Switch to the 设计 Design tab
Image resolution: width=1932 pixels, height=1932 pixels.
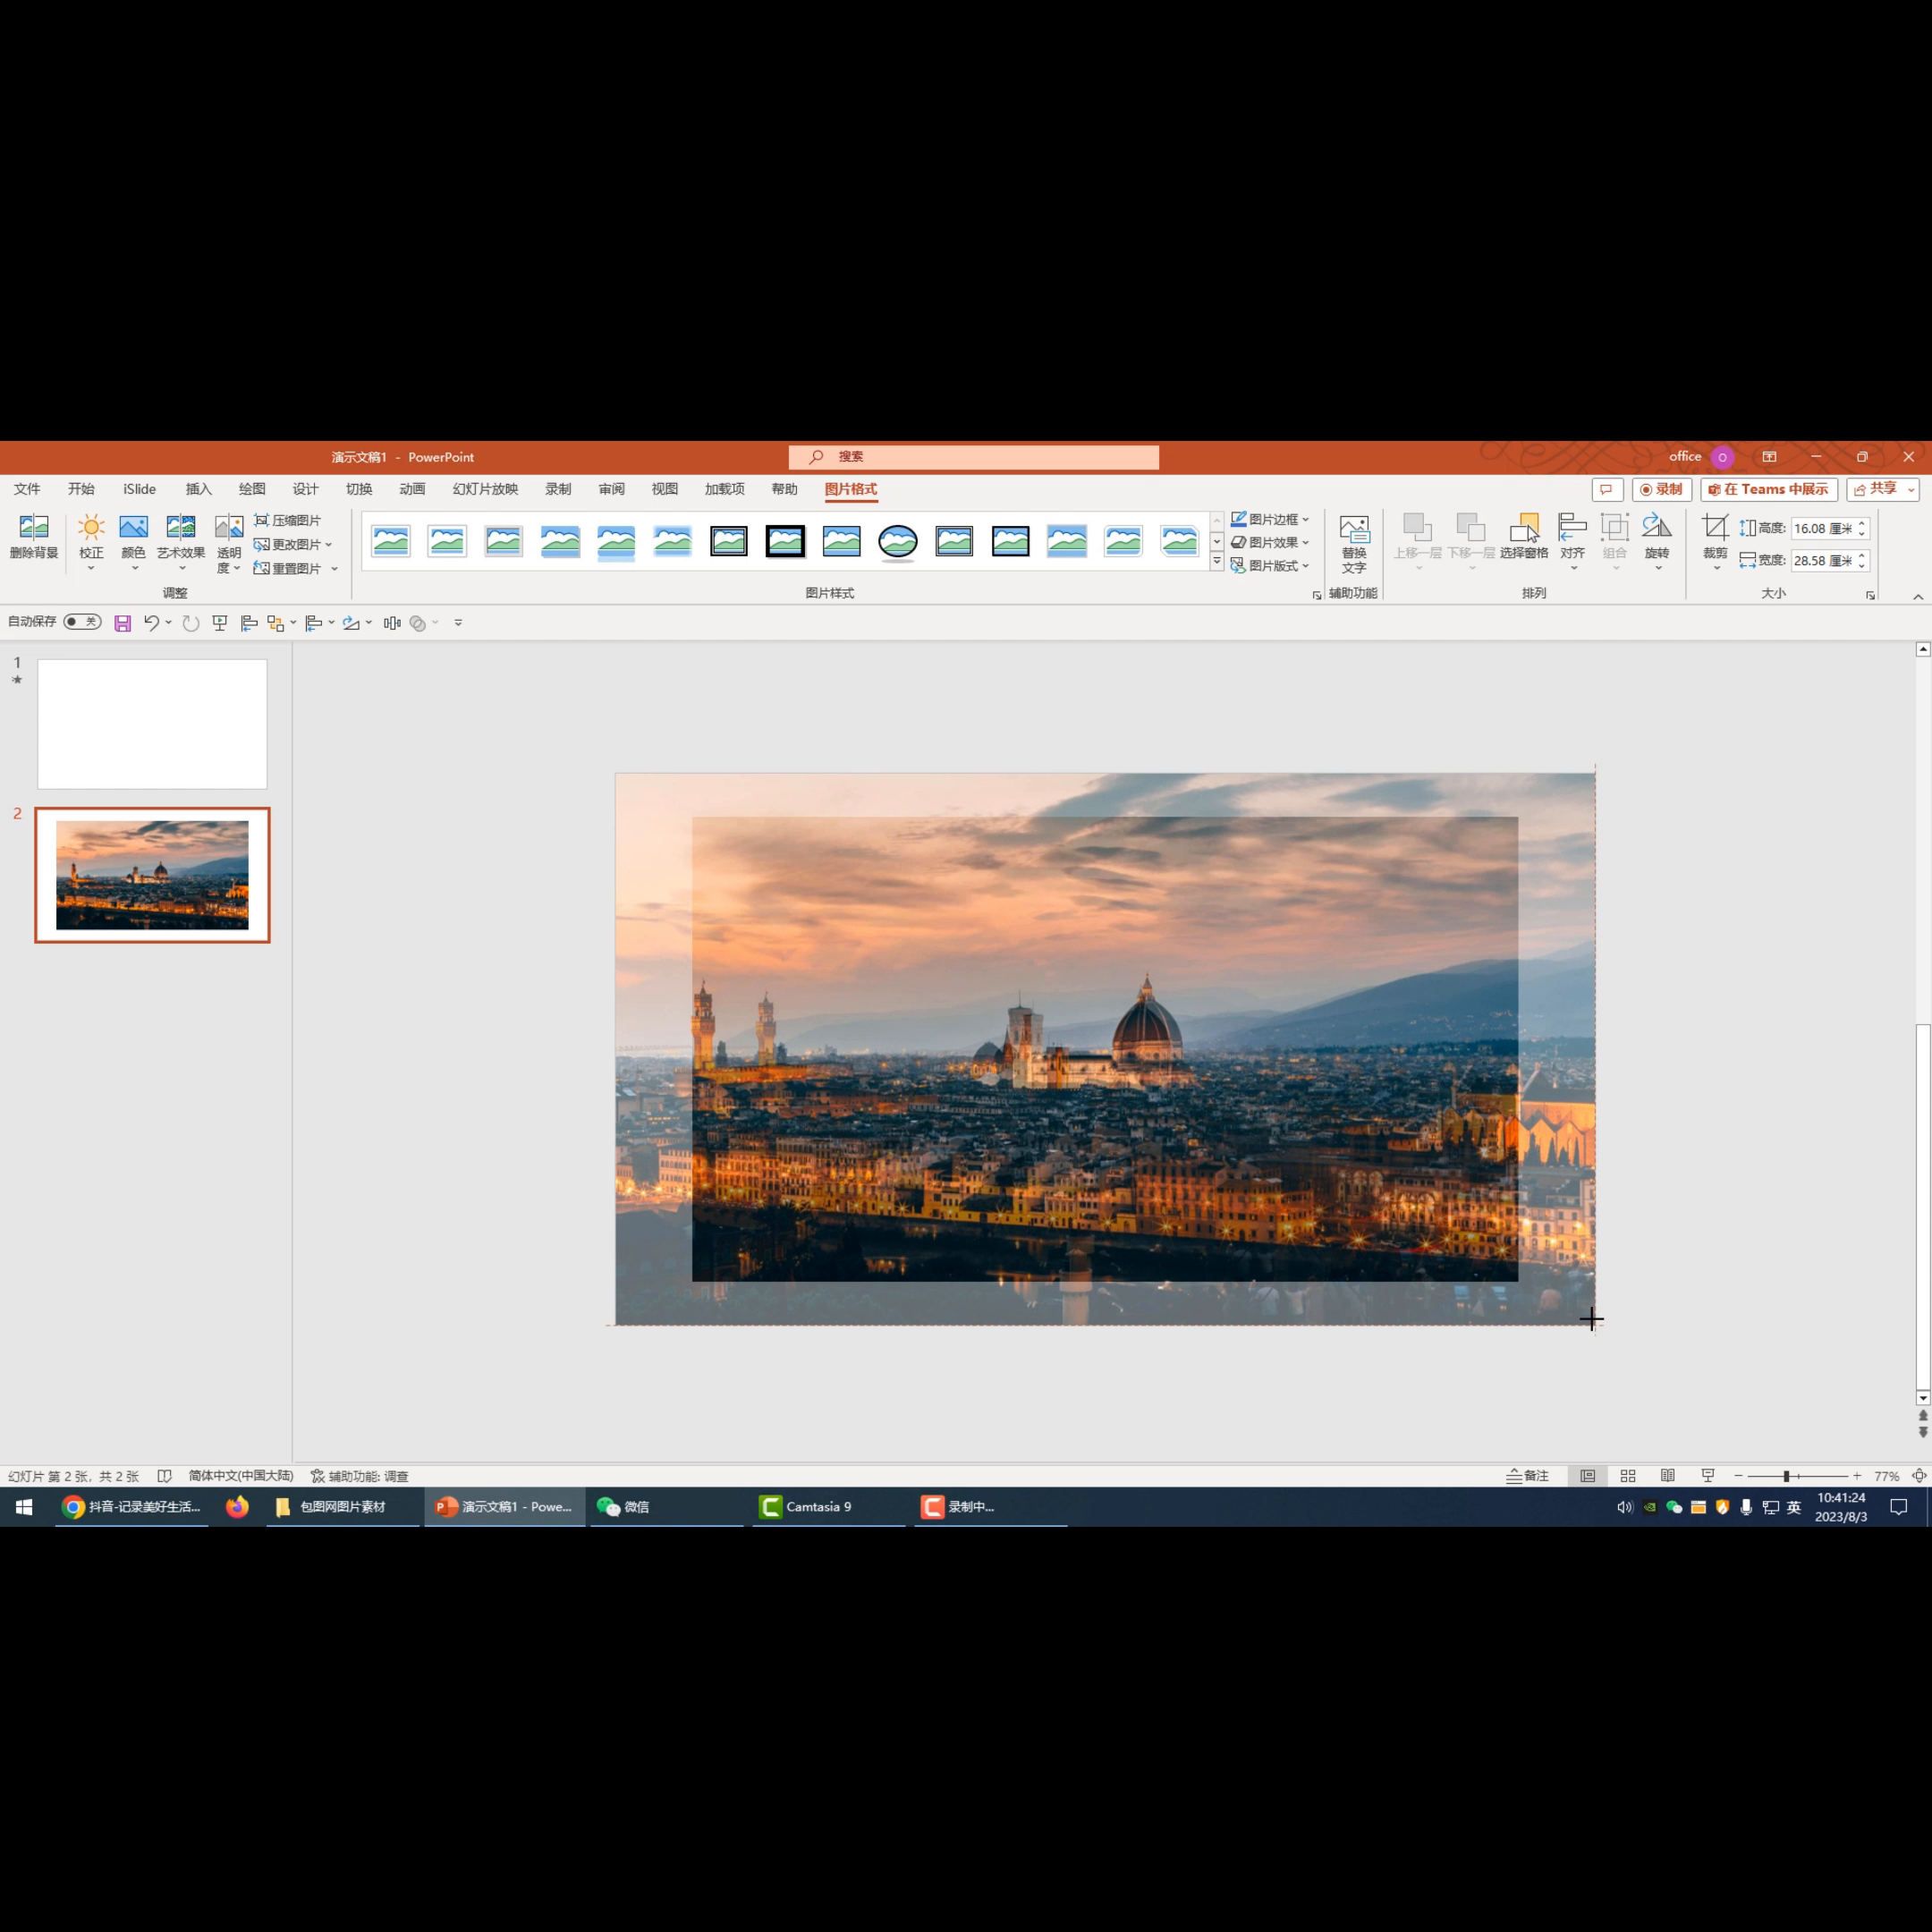coord(305,489)
